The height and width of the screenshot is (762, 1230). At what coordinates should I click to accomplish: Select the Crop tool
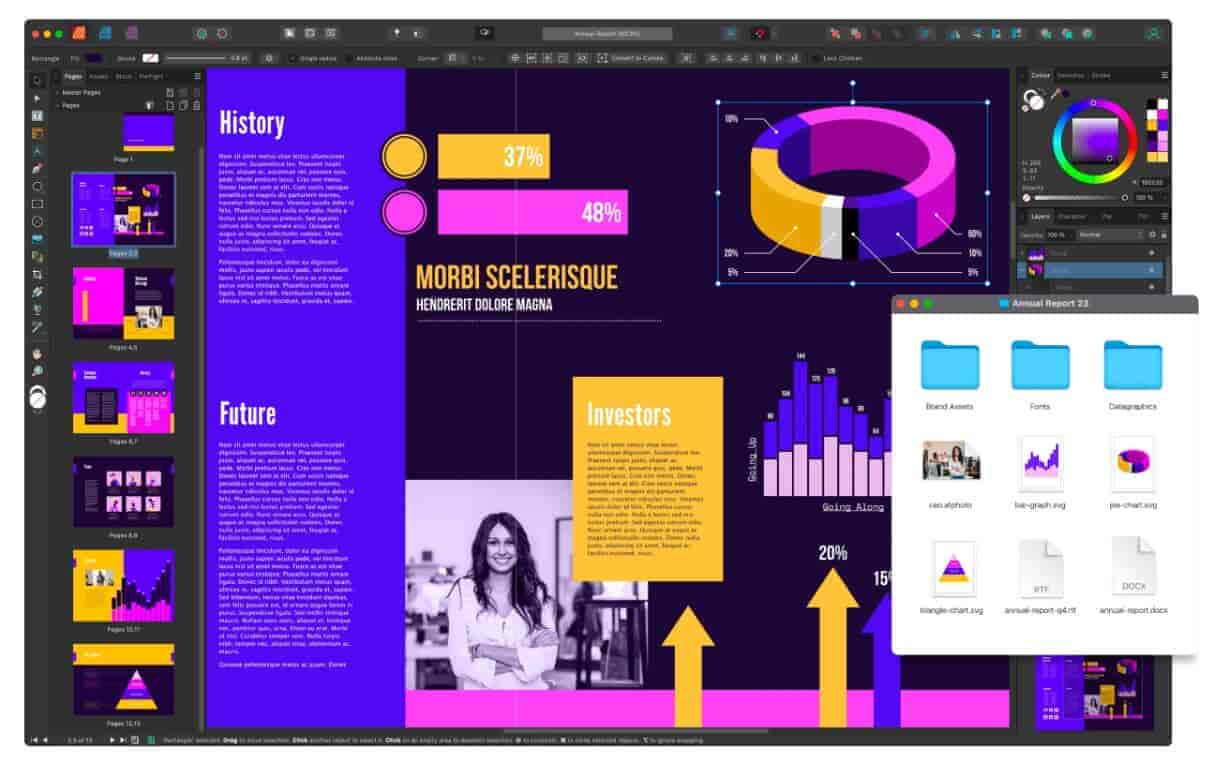click(x=37, y=274)
